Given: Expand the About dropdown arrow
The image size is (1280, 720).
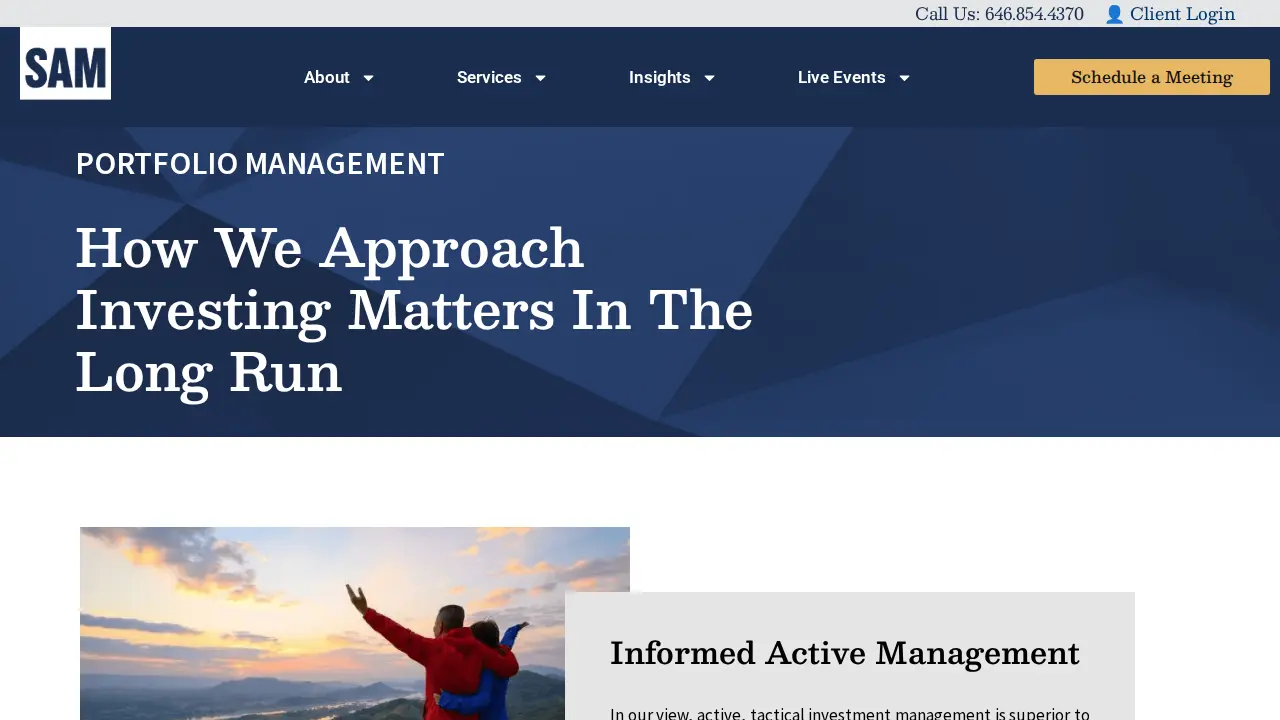Looking at the screenshot, I should pyautogui.click(x=368, y=78).
